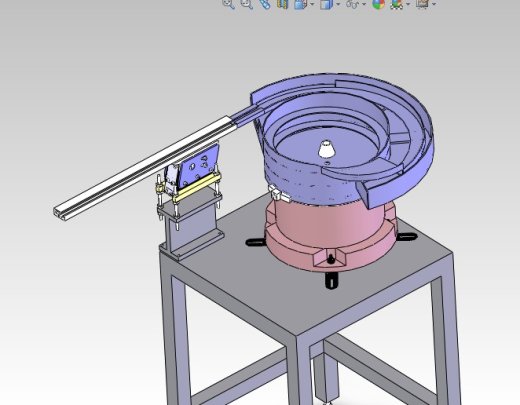Click the Display Style icon
The image size is (520, 405).
[x=326, y=4]
